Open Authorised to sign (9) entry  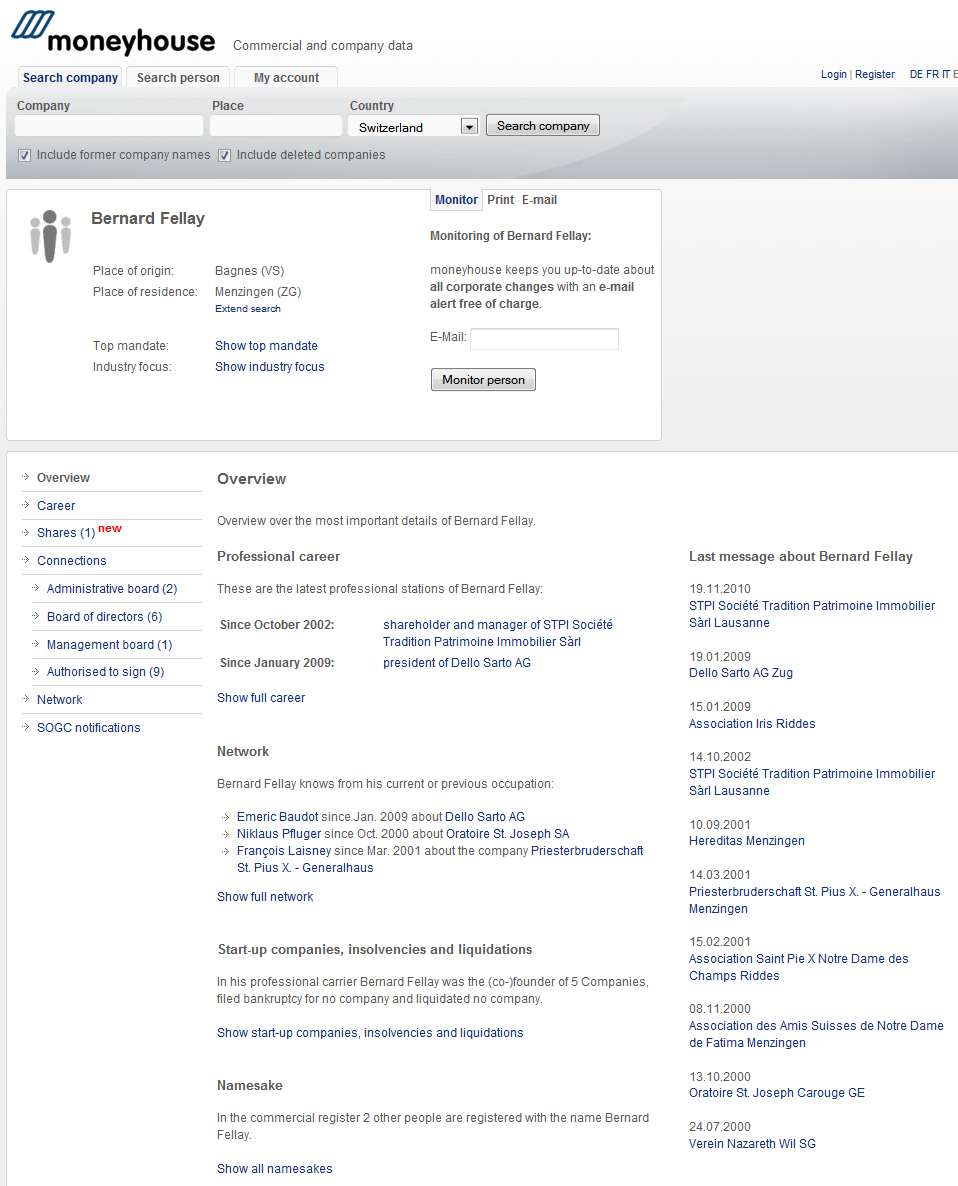[x=105, y=672]
